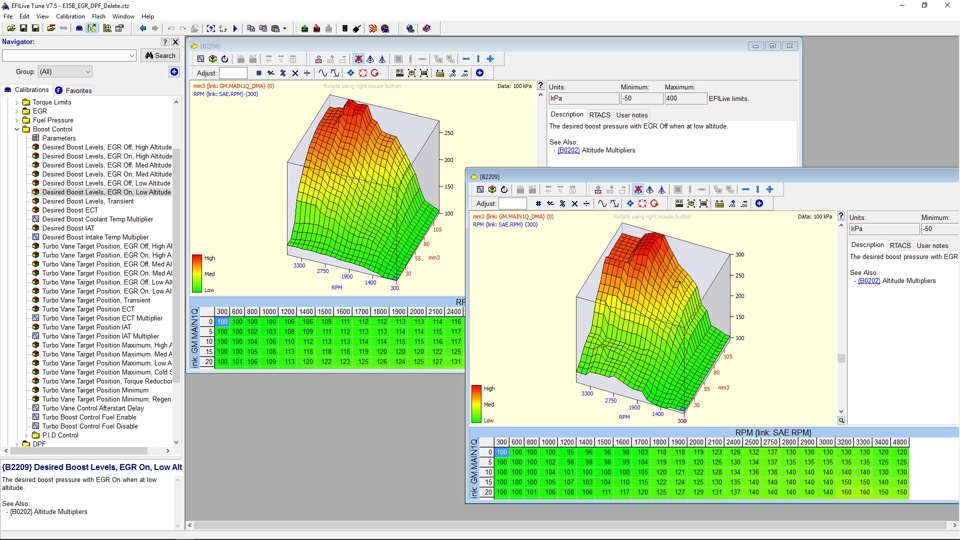Click the multiply X icon in B2206 Adjust toolbar

point(295,73)
